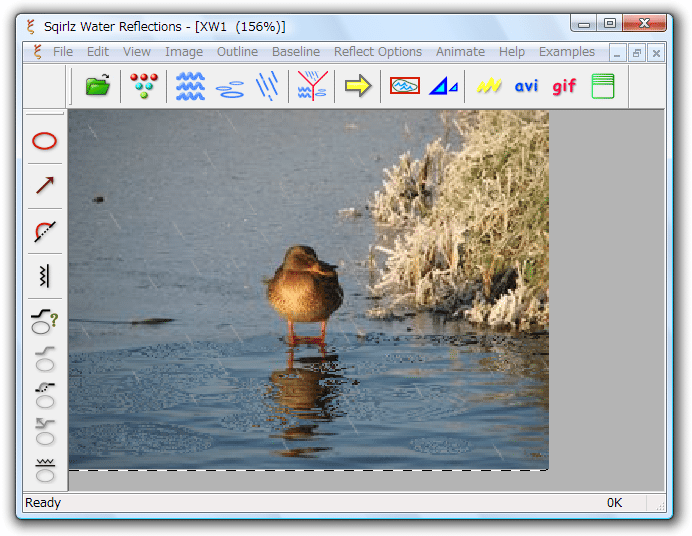
Task: Click the status bar resize grip
Action: click(660, 506)
